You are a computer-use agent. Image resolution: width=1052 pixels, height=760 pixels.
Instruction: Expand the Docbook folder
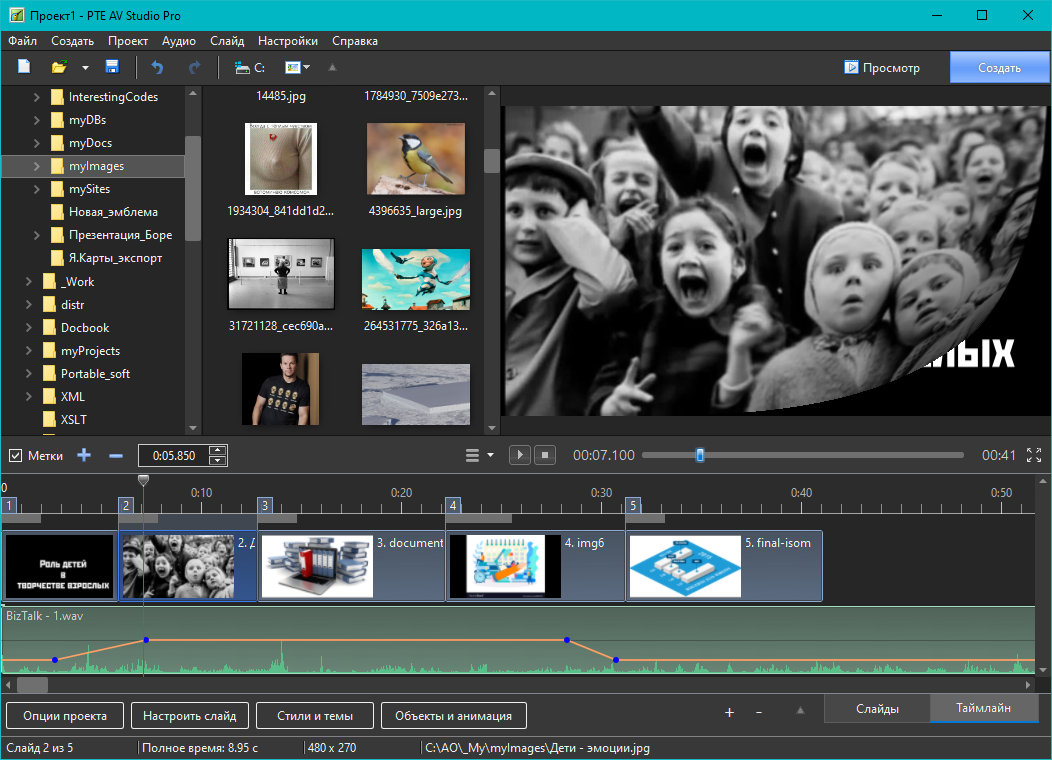coord(29,327)
